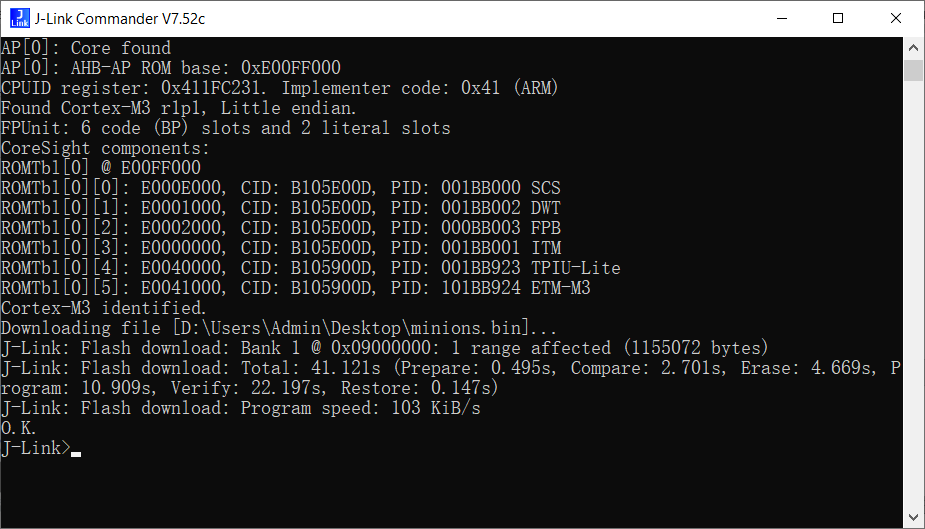Click the J-Link> command prompt line

click(x=41, y=448)
